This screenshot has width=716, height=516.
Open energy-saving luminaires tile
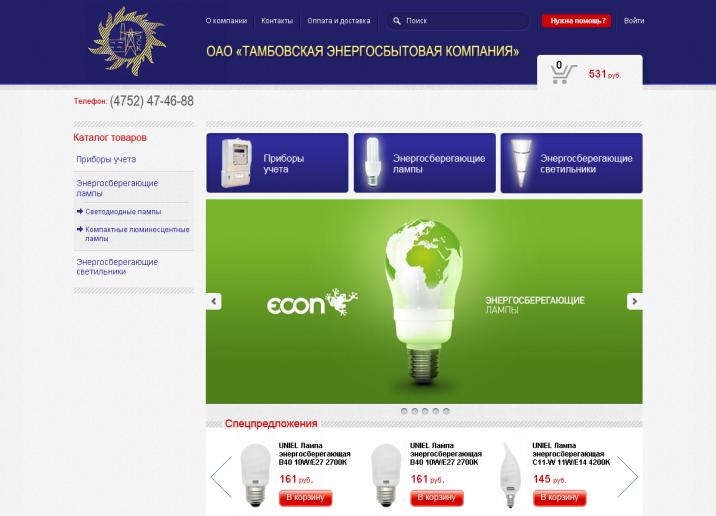[x=572, y=163]
